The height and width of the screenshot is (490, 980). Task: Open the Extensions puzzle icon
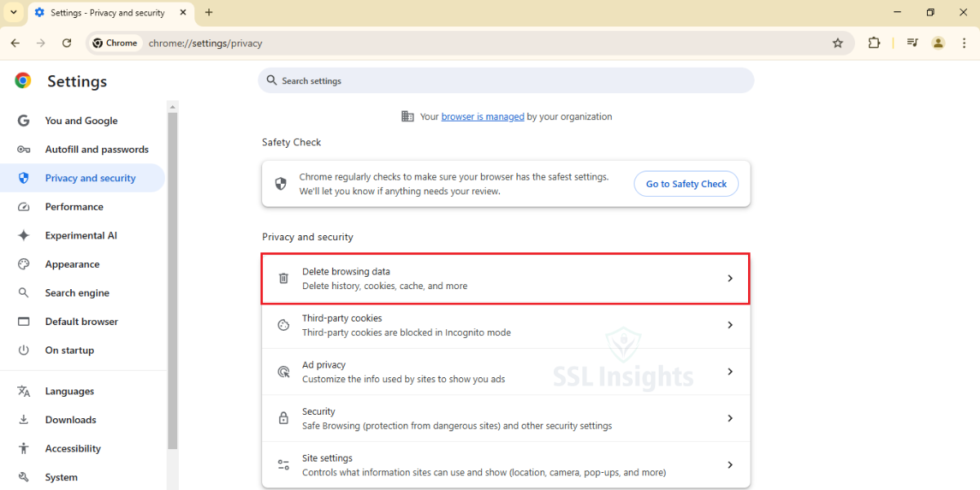(x=874, y=43)
